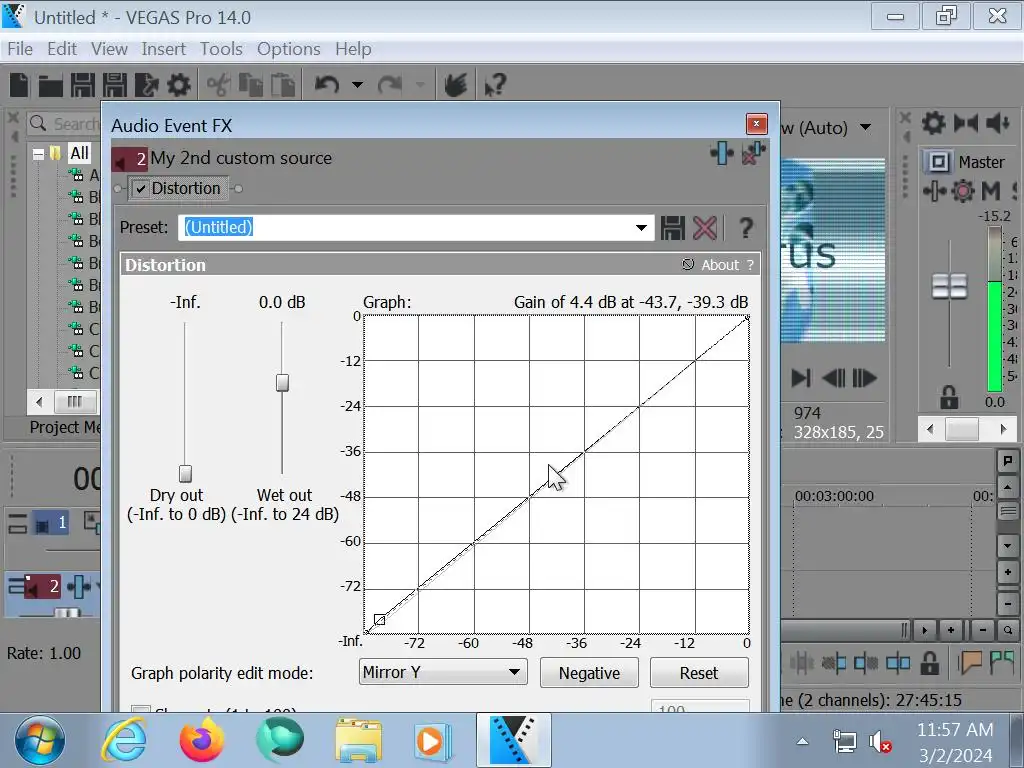Click scroll left arrow in Project Media
Screen dimensions: 1024x768
click(x=39, y=402)
